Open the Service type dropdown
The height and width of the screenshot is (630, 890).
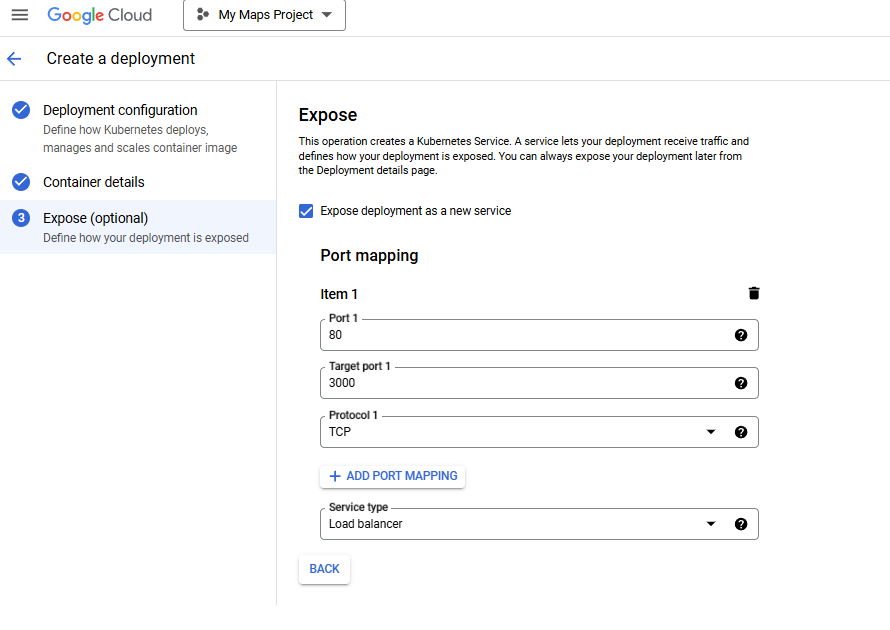(711, 523)
